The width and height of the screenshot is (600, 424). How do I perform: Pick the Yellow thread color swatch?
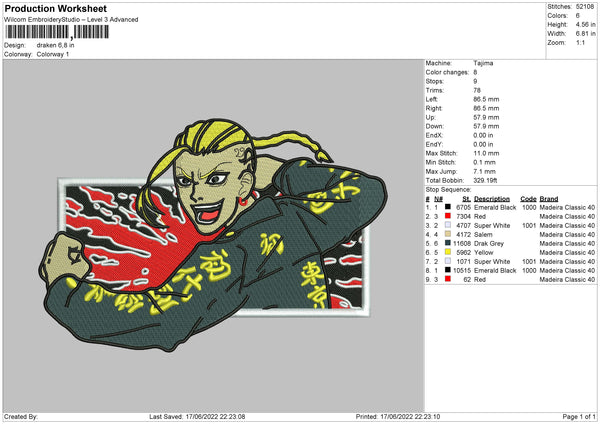pyautogui.click(x=448, y=252)
